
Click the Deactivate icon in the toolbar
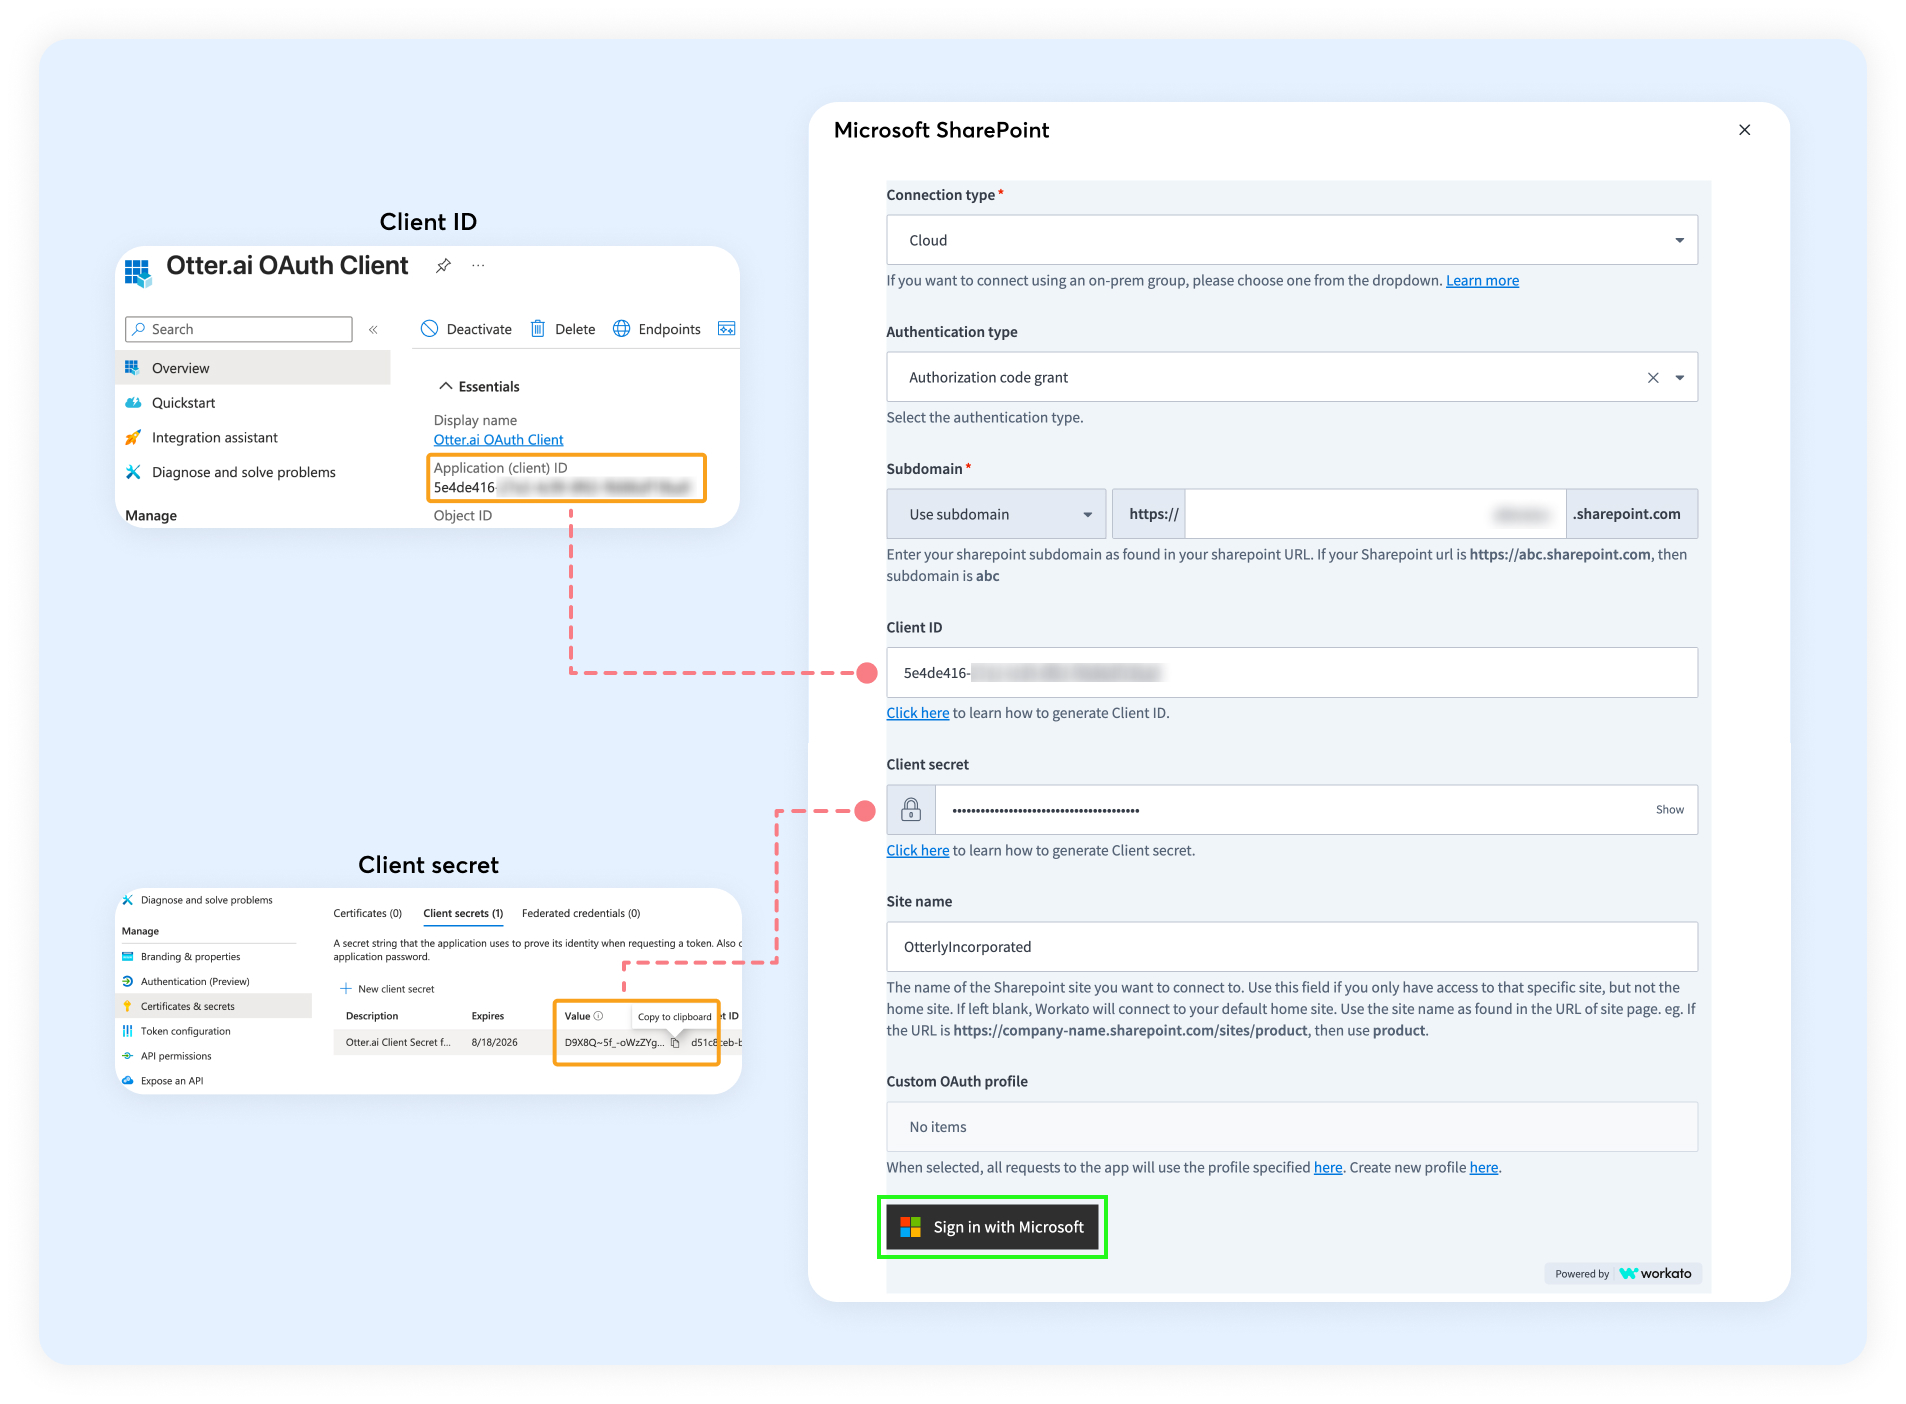(x=430, y=329)
